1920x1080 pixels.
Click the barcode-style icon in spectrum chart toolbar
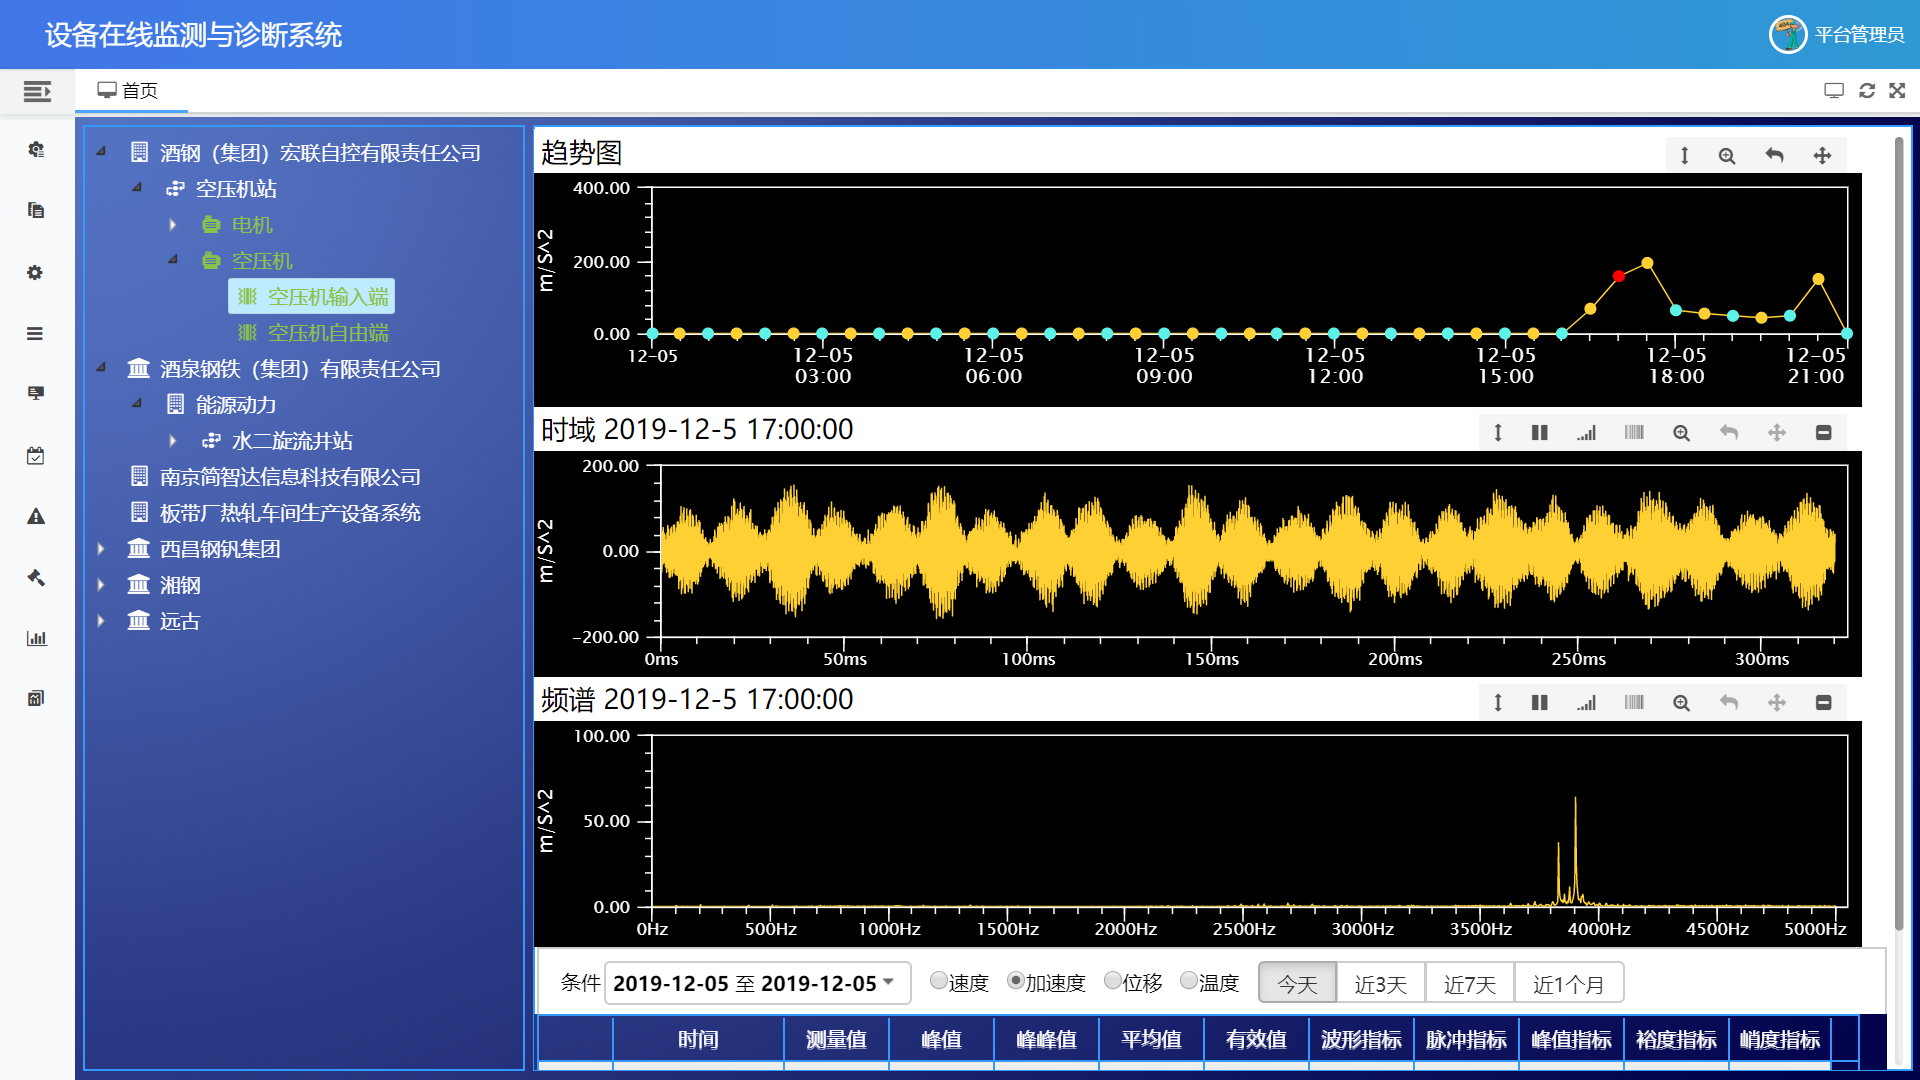(x=1634, y=703)
